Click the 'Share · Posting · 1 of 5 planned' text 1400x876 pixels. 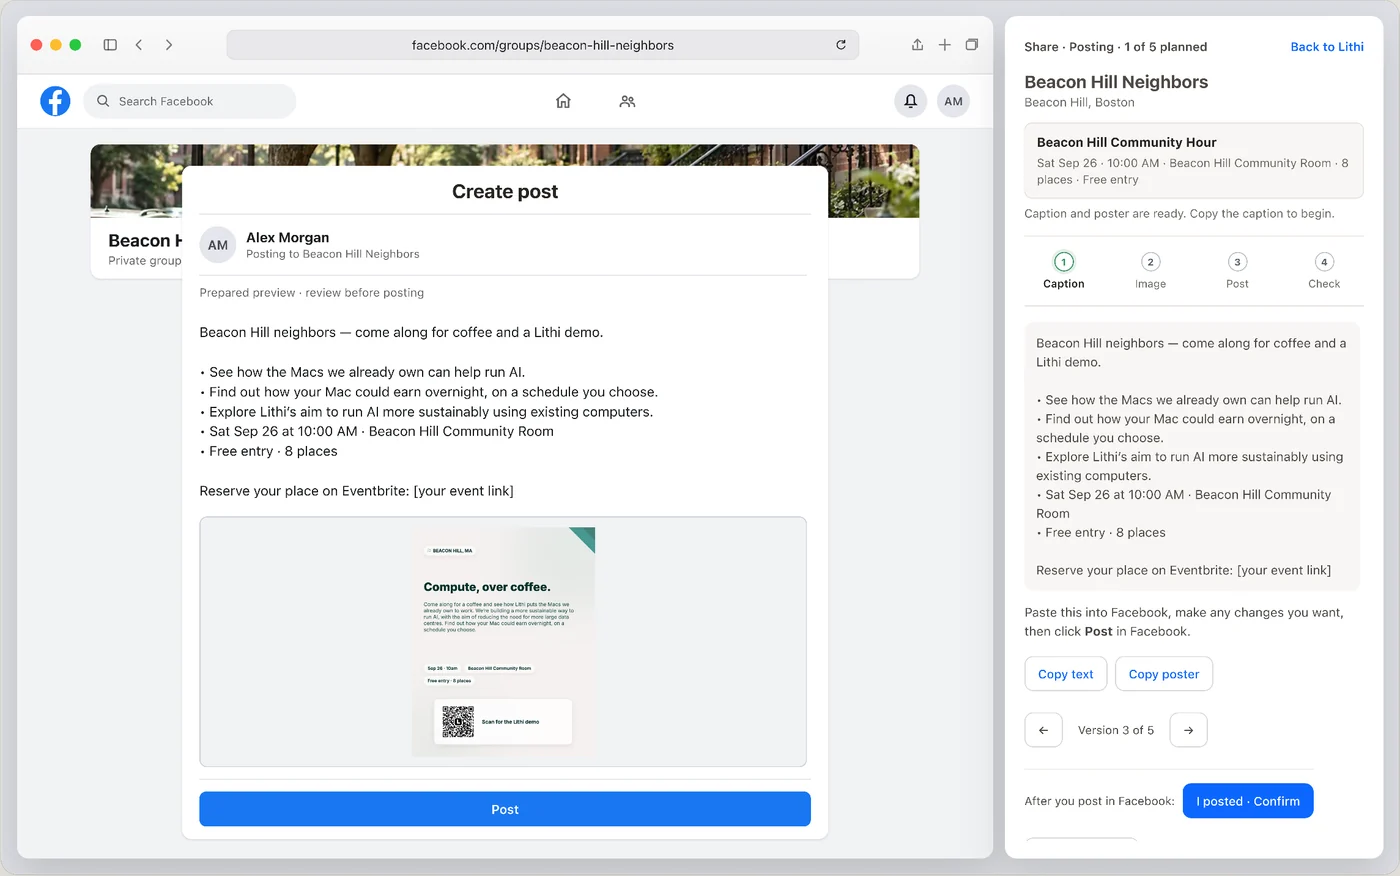1115,47
